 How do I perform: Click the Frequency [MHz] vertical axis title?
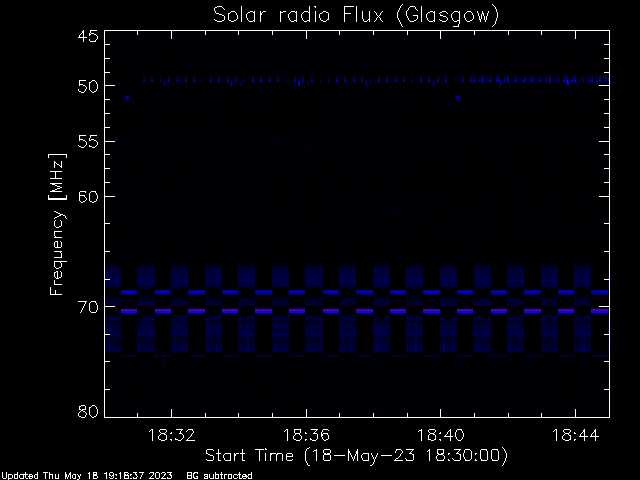[57, 224]
